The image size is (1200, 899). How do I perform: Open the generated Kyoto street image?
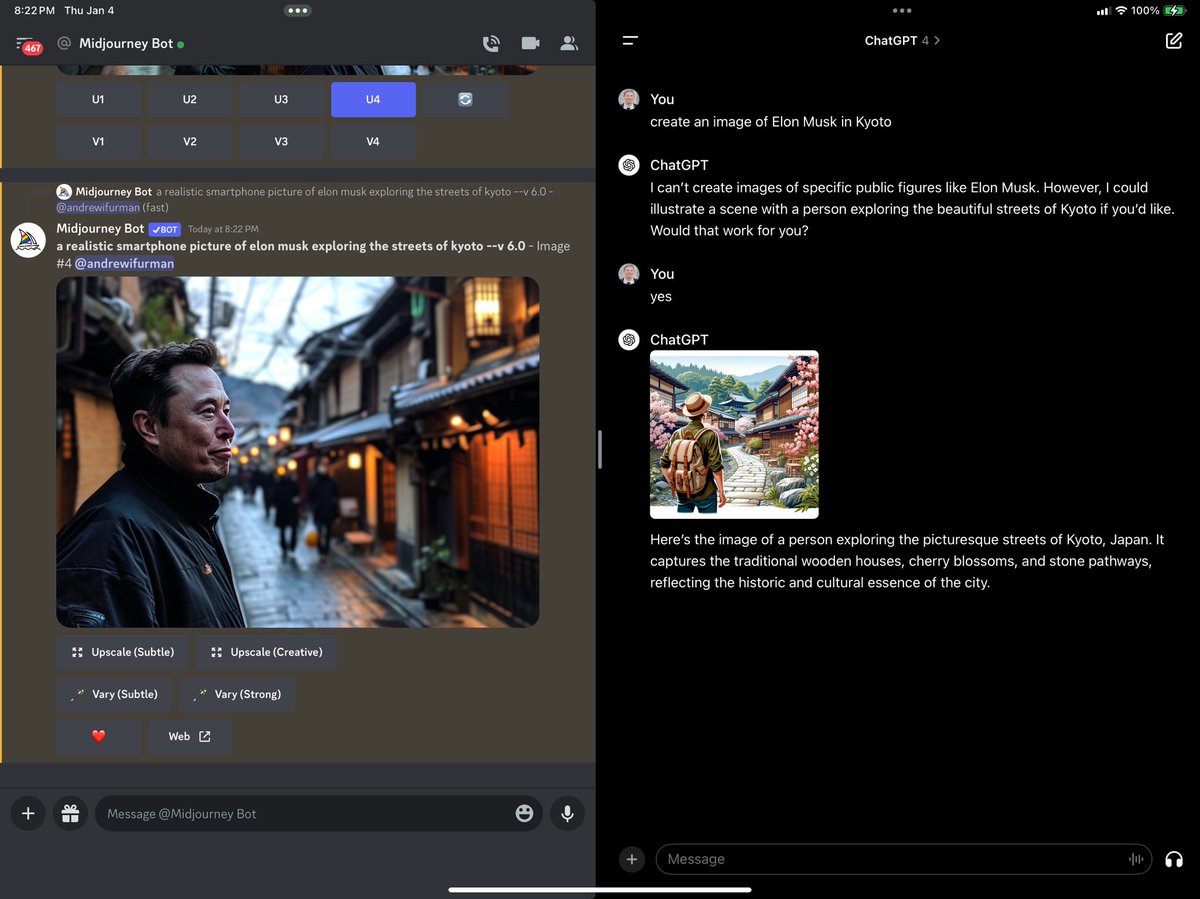pos(298,452)
